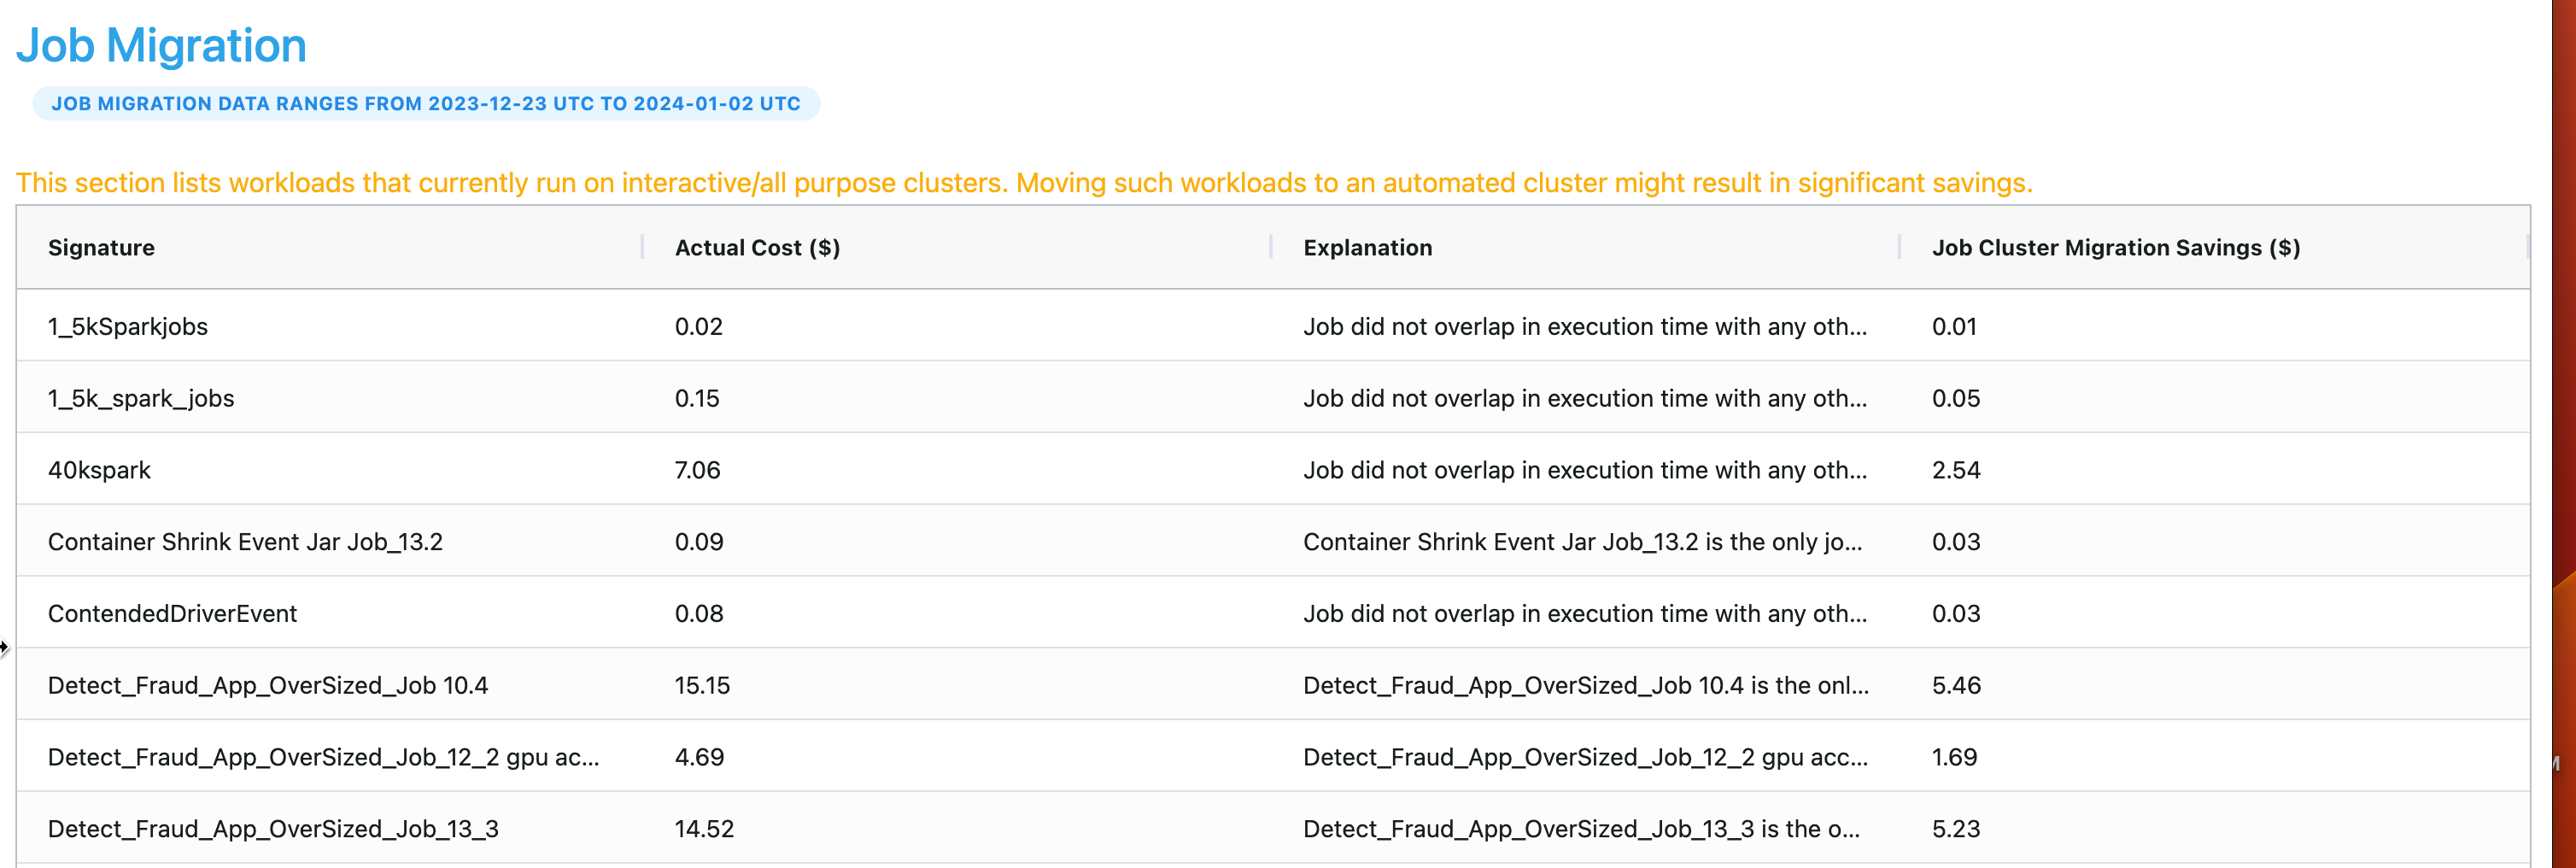Click the Explanation column header
This screenshot has width=2576, height=868.
pos(1366,248)
